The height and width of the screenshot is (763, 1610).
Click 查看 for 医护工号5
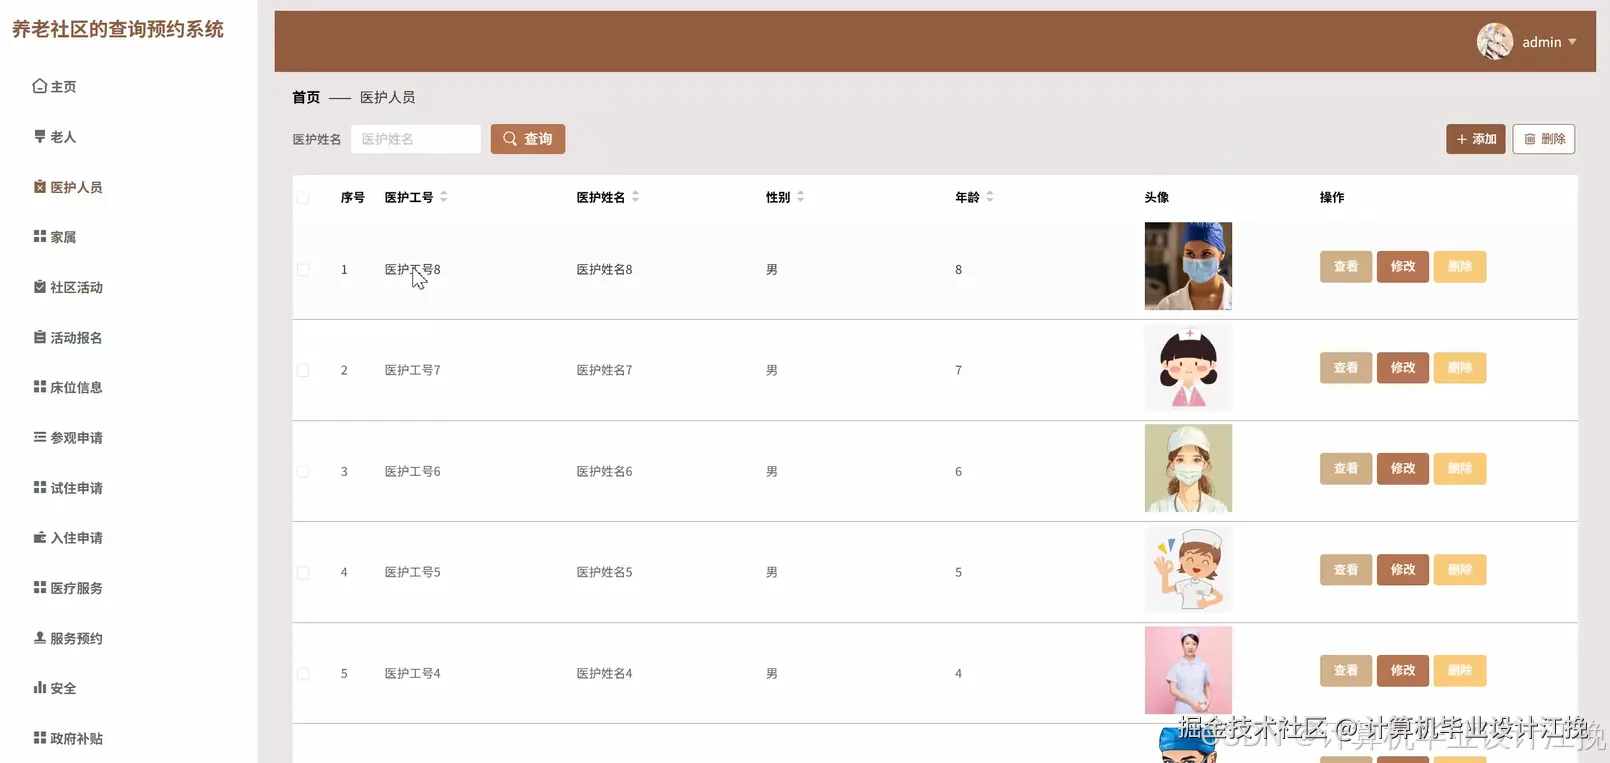click(x=1346, y=570)
